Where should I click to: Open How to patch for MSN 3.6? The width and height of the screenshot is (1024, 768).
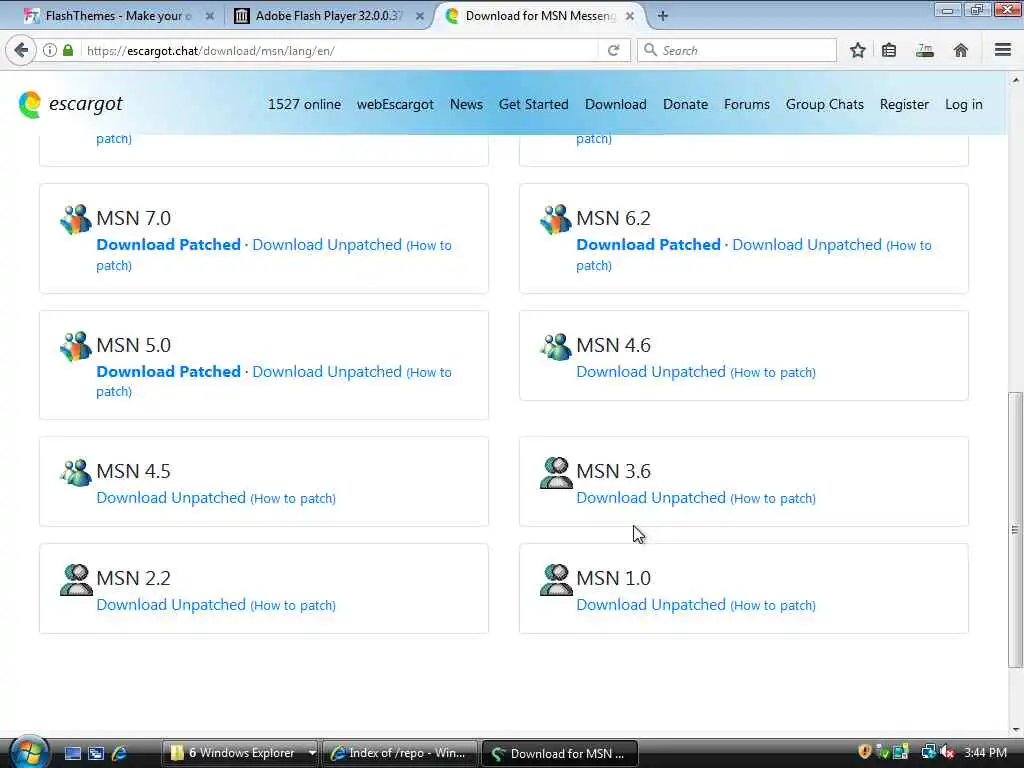(773, 498)
